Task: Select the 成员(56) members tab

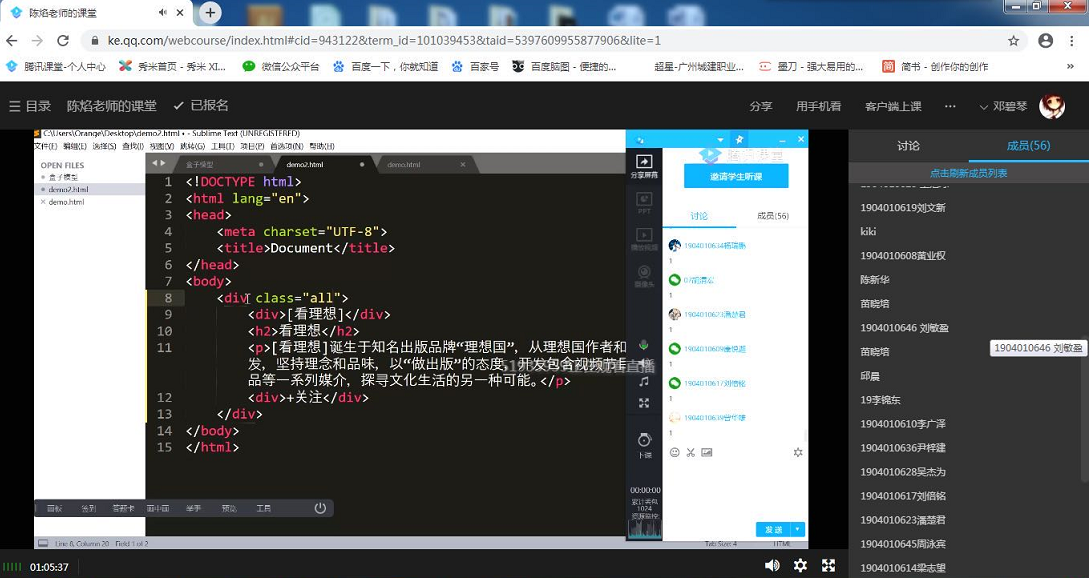Action: tap(1028, 146)
